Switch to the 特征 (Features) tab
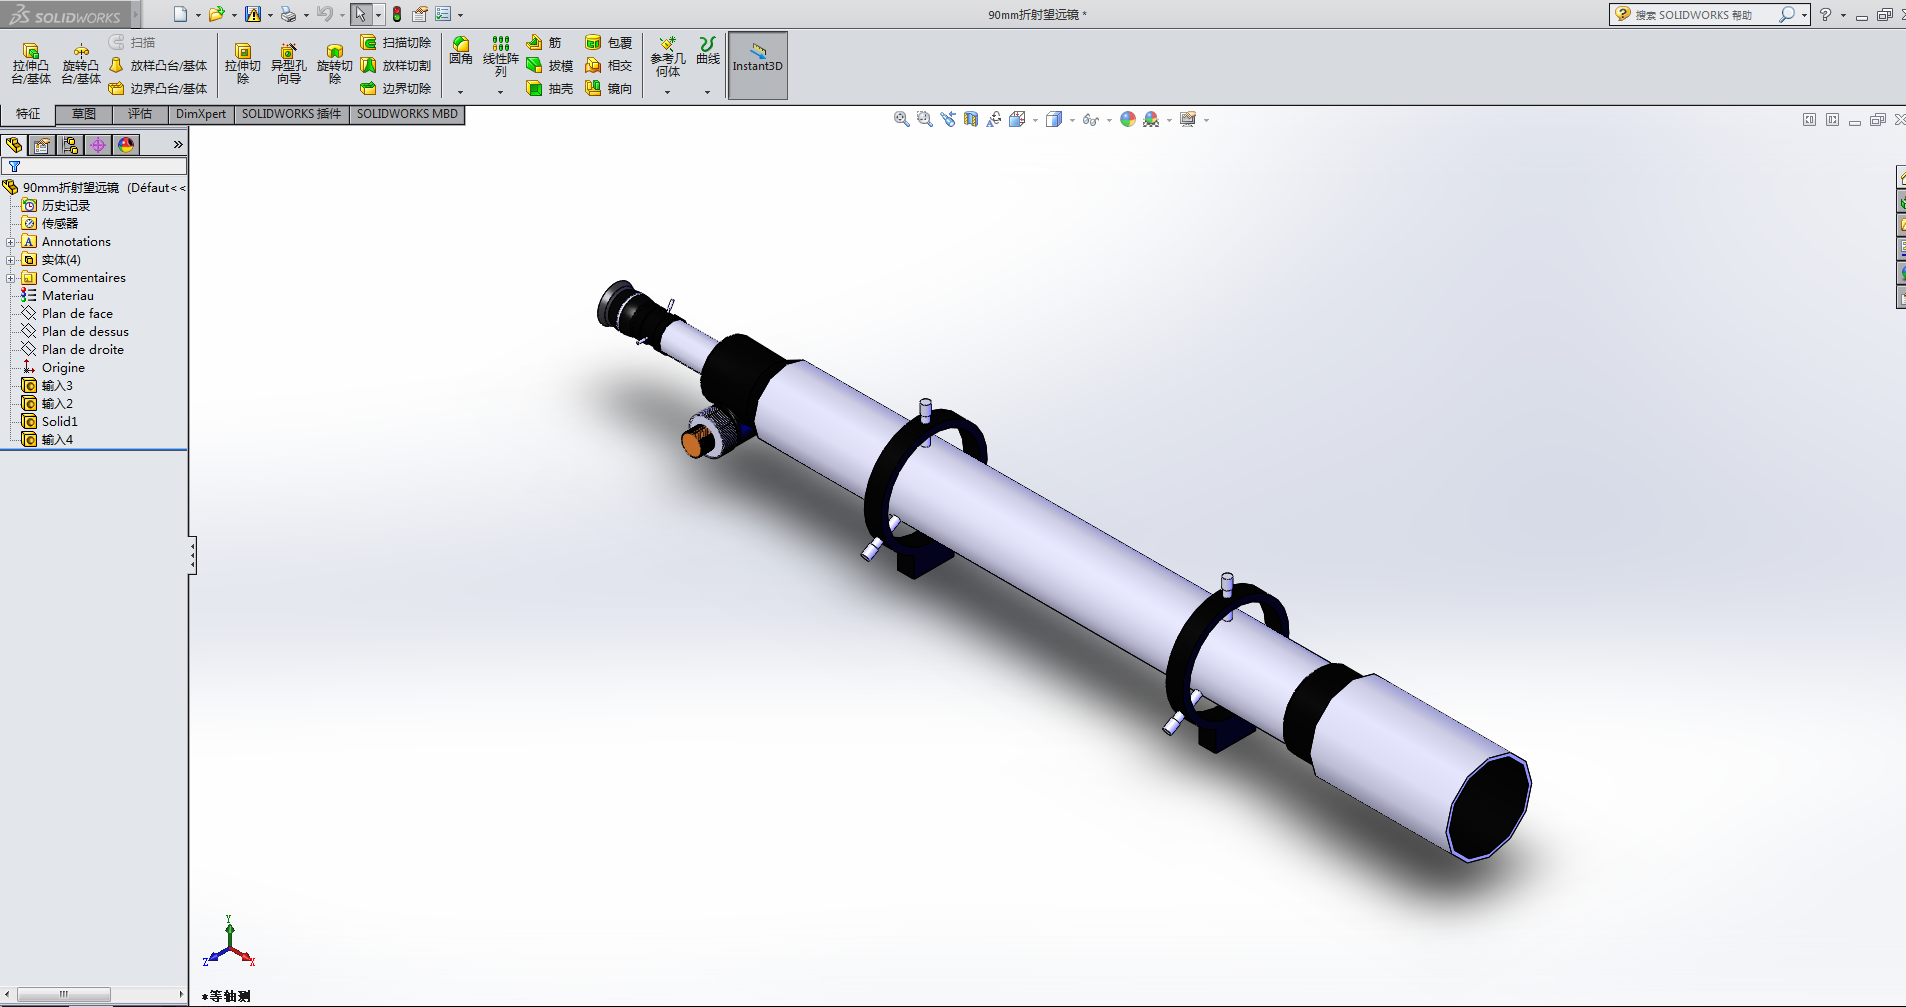This screenshot has height=1007, width=1906. click(28, 114)
